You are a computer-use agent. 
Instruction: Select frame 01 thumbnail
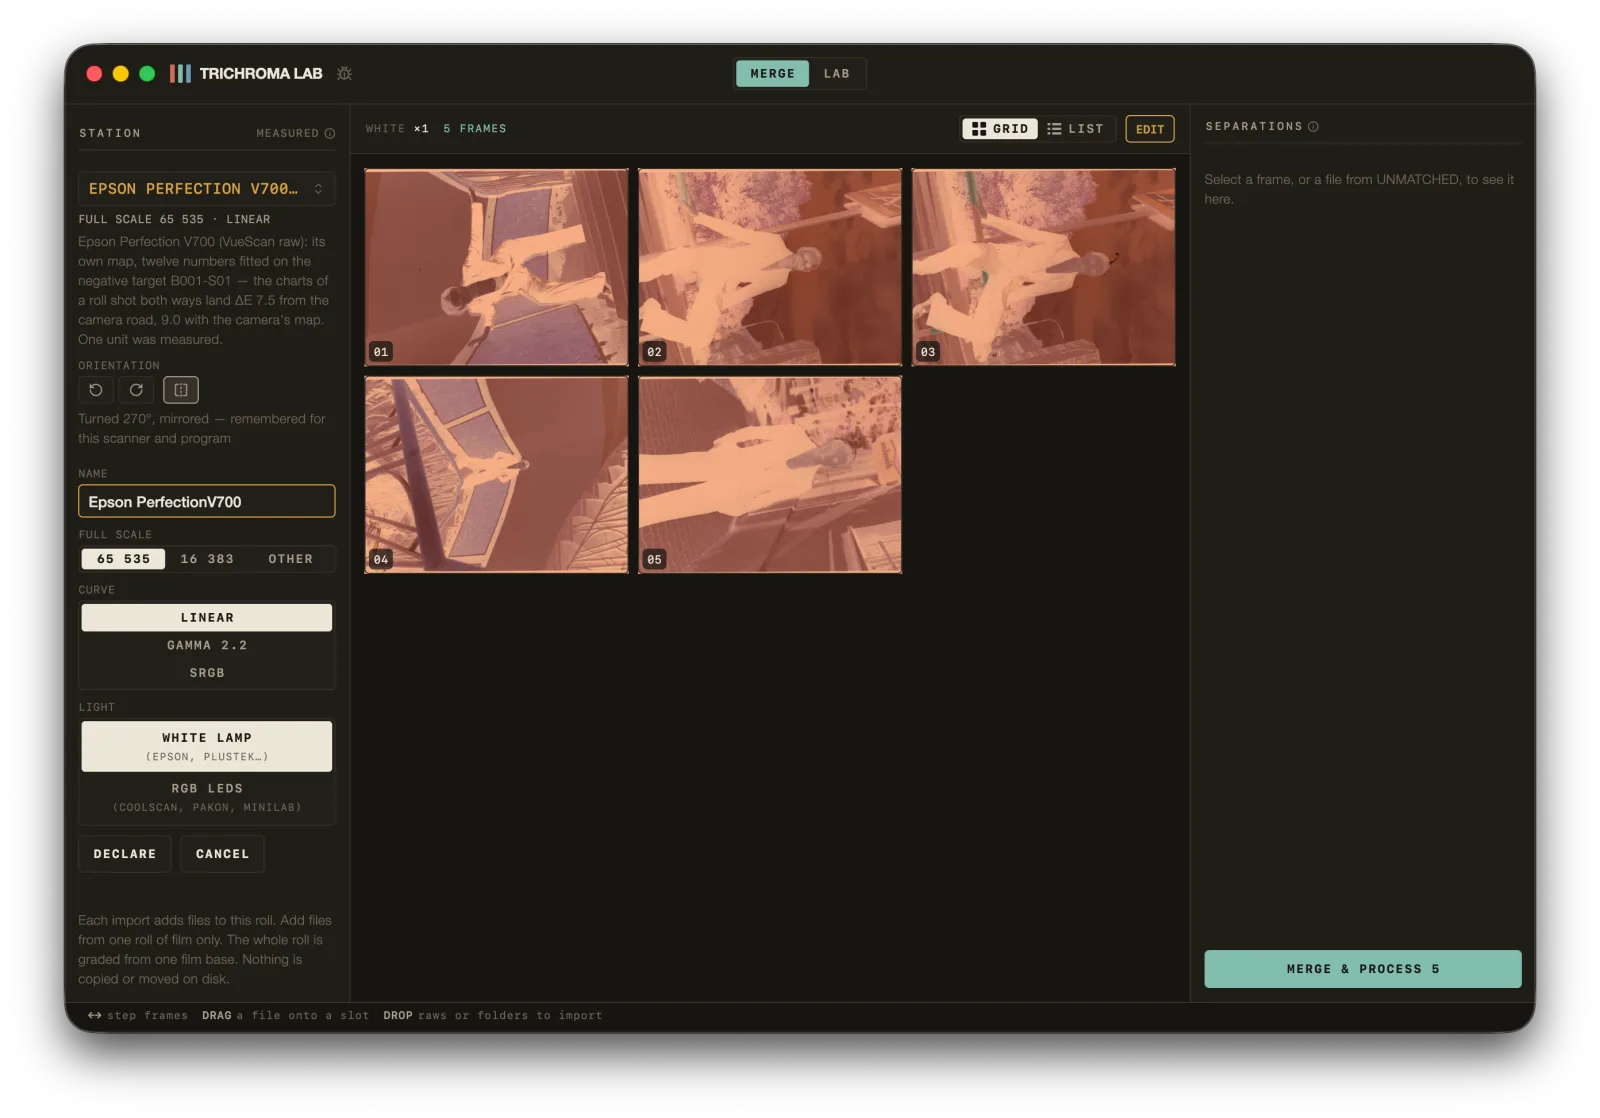[497, 267]
